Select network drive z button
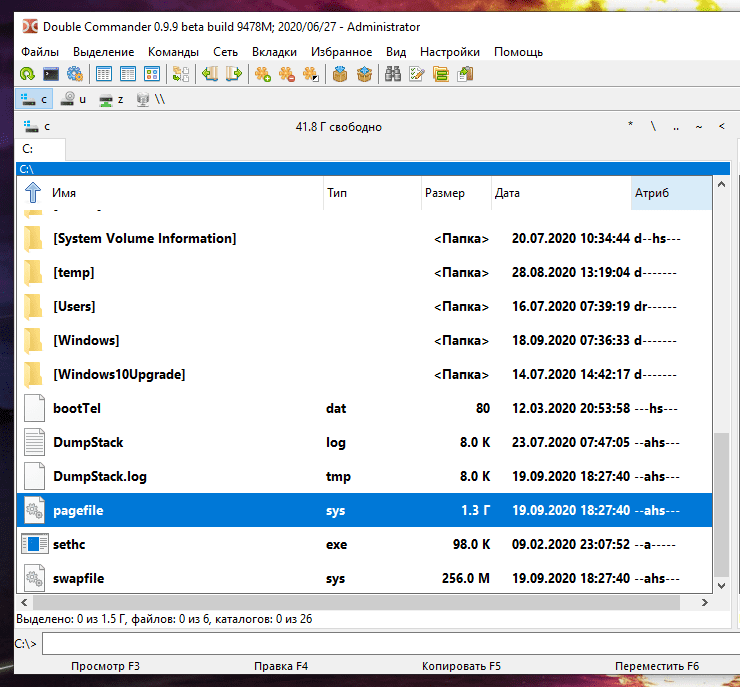740x687 pixels. pos(112,99)
